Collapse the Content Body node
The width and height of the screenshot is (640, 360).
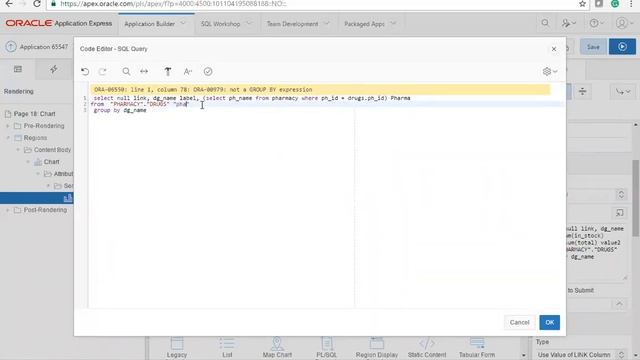(x=18, y=150)
